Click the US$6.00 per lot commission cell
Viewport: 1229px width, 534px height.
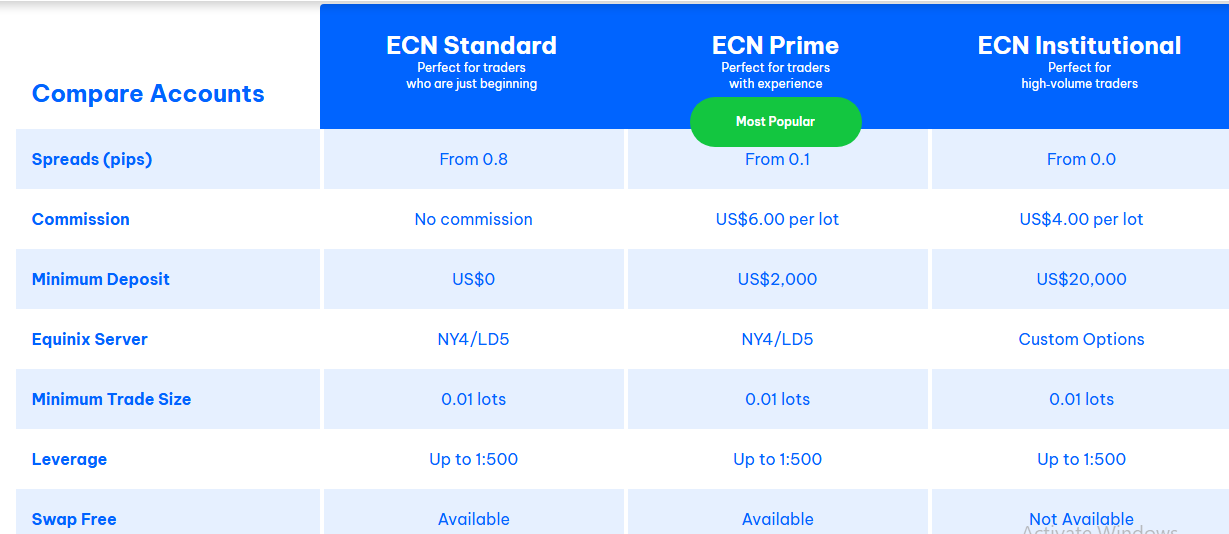pos(777,219)
